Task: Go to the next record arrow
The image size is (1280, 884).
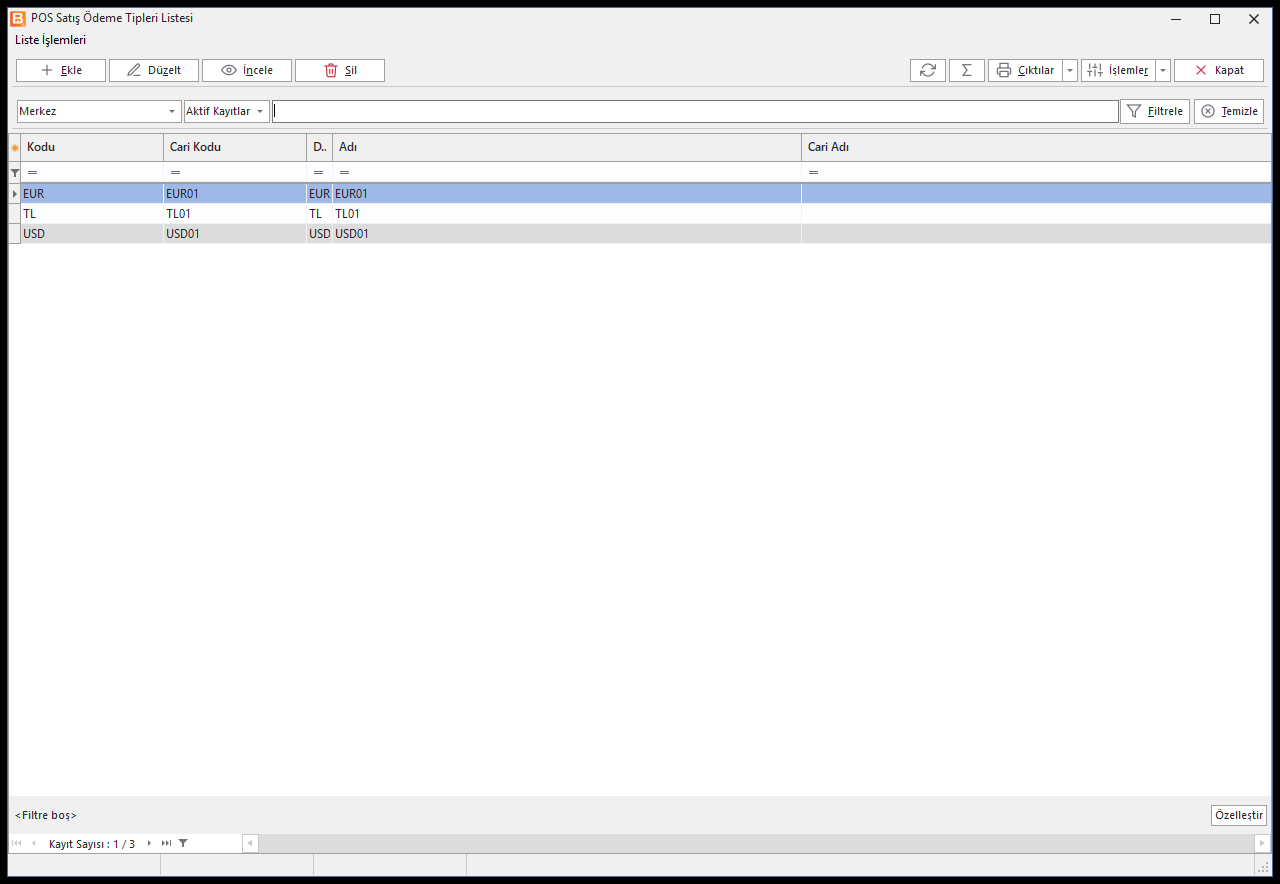Action: click(149, 843)
